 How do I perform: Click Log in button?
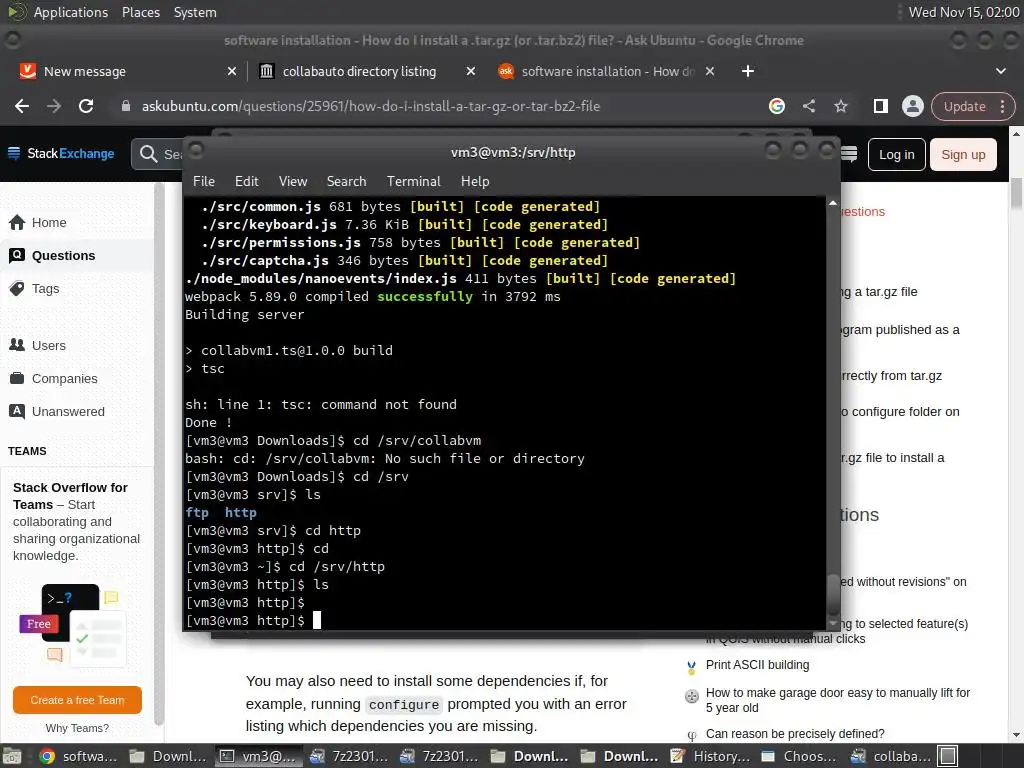(896, 155)
